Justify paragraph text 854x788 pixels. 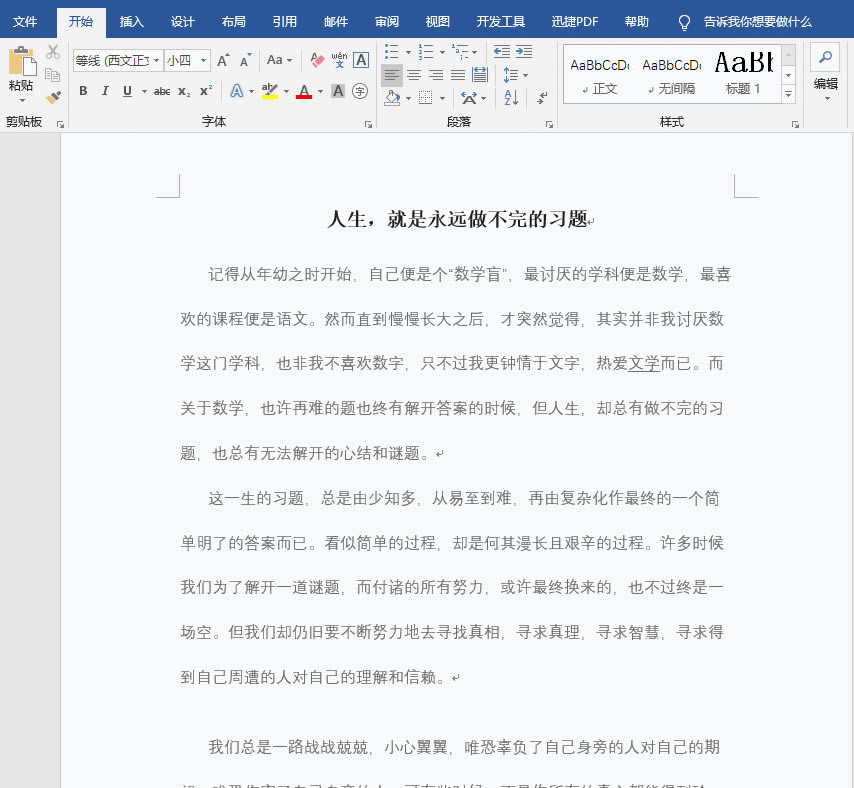pyautogui.click(x=458, y=75)
